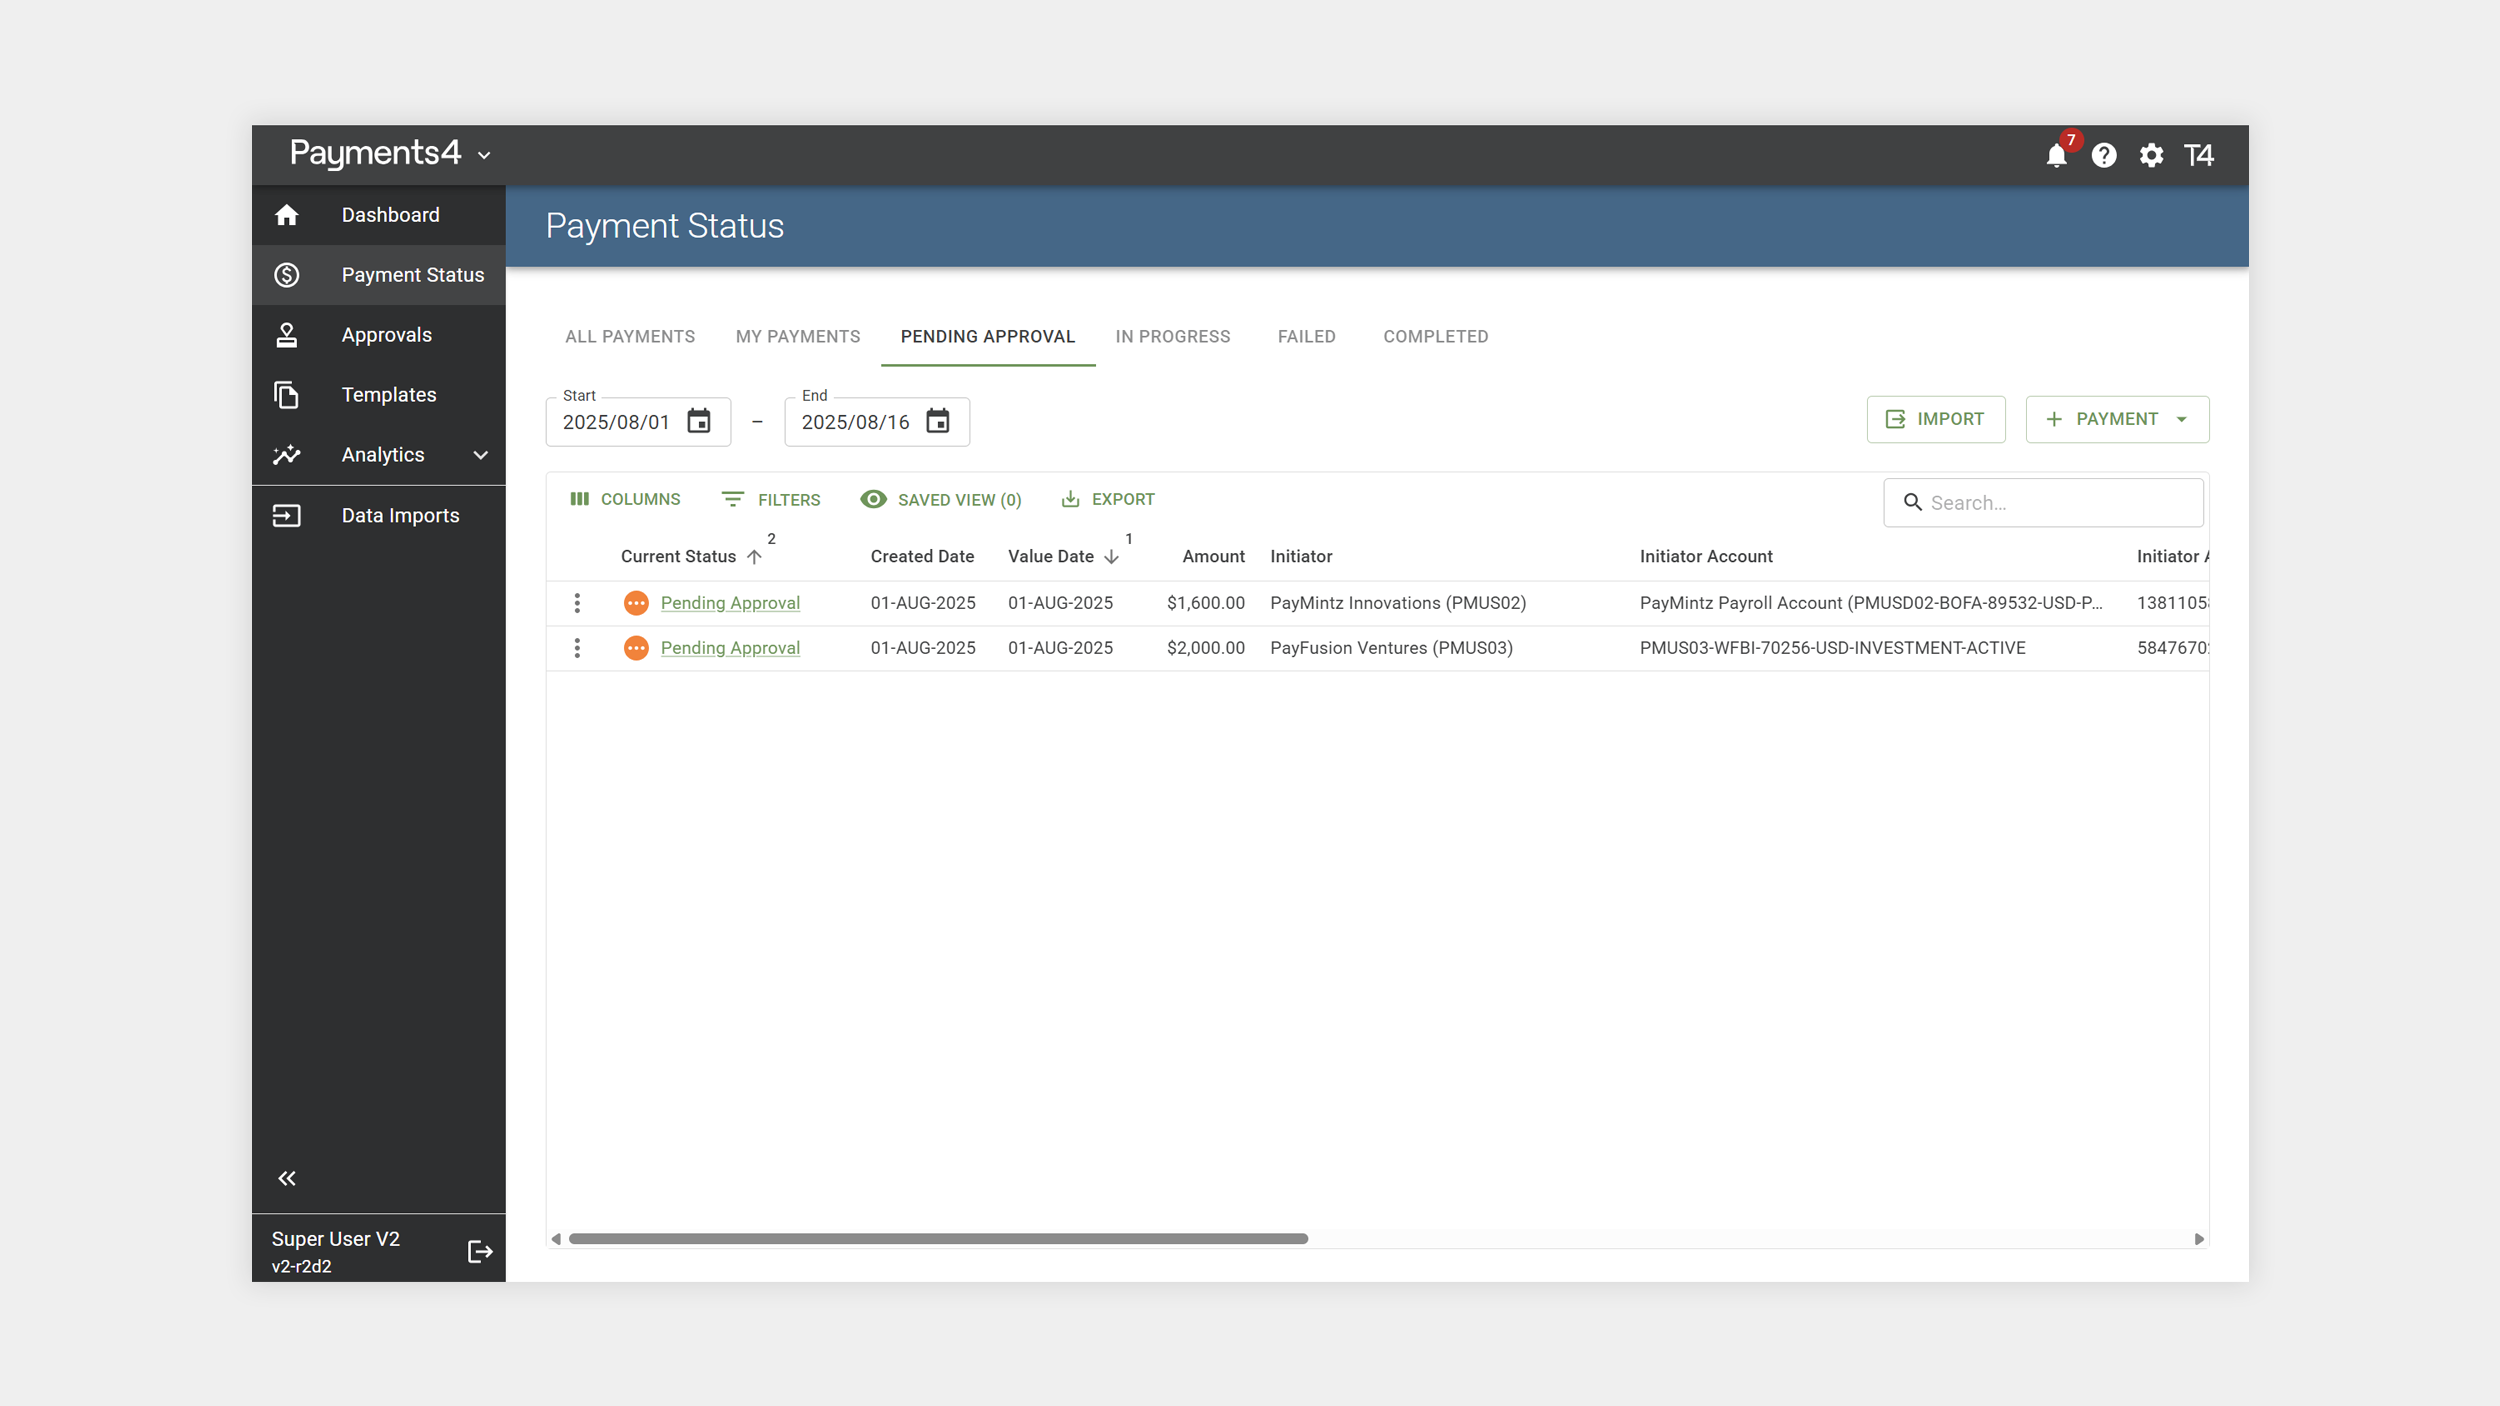The image size is (2500, 1406).
Task: Open row menu for the $1,600.00 payment
Action: point(577,603)
